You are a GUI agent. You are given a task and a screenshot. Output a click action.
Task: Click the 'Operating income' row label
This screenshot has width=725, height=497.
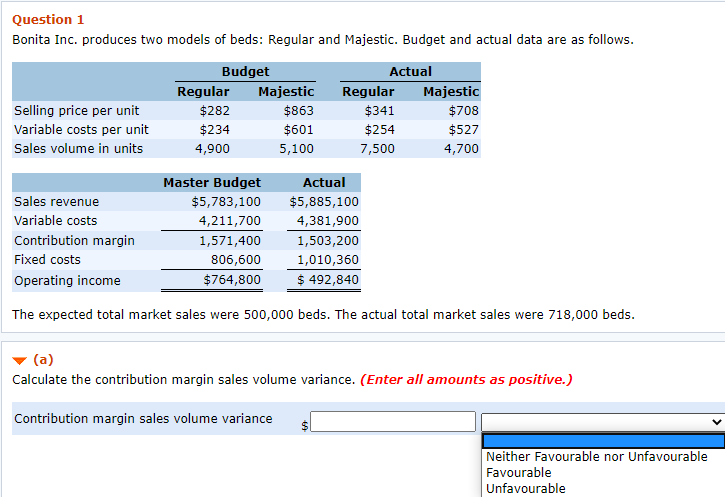(67, 281)
